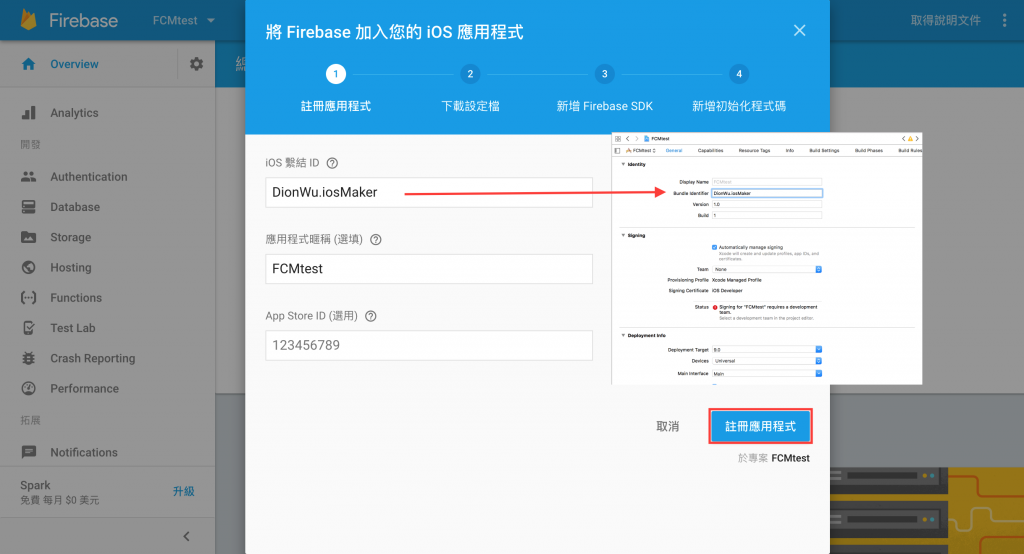The image size is (1024, 554).
Task: Click the Authentication people icon
Action: coord(29,176)
